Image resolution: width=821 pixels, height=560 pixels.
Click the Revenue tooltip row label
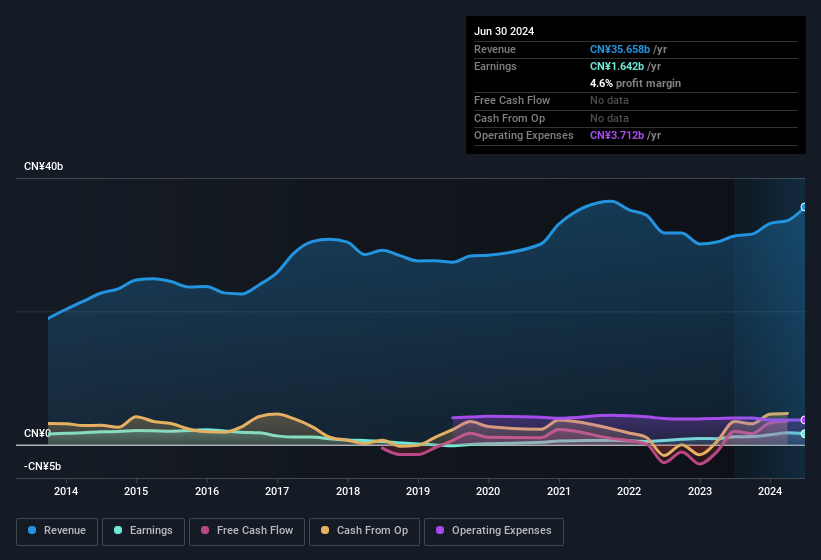494,49
